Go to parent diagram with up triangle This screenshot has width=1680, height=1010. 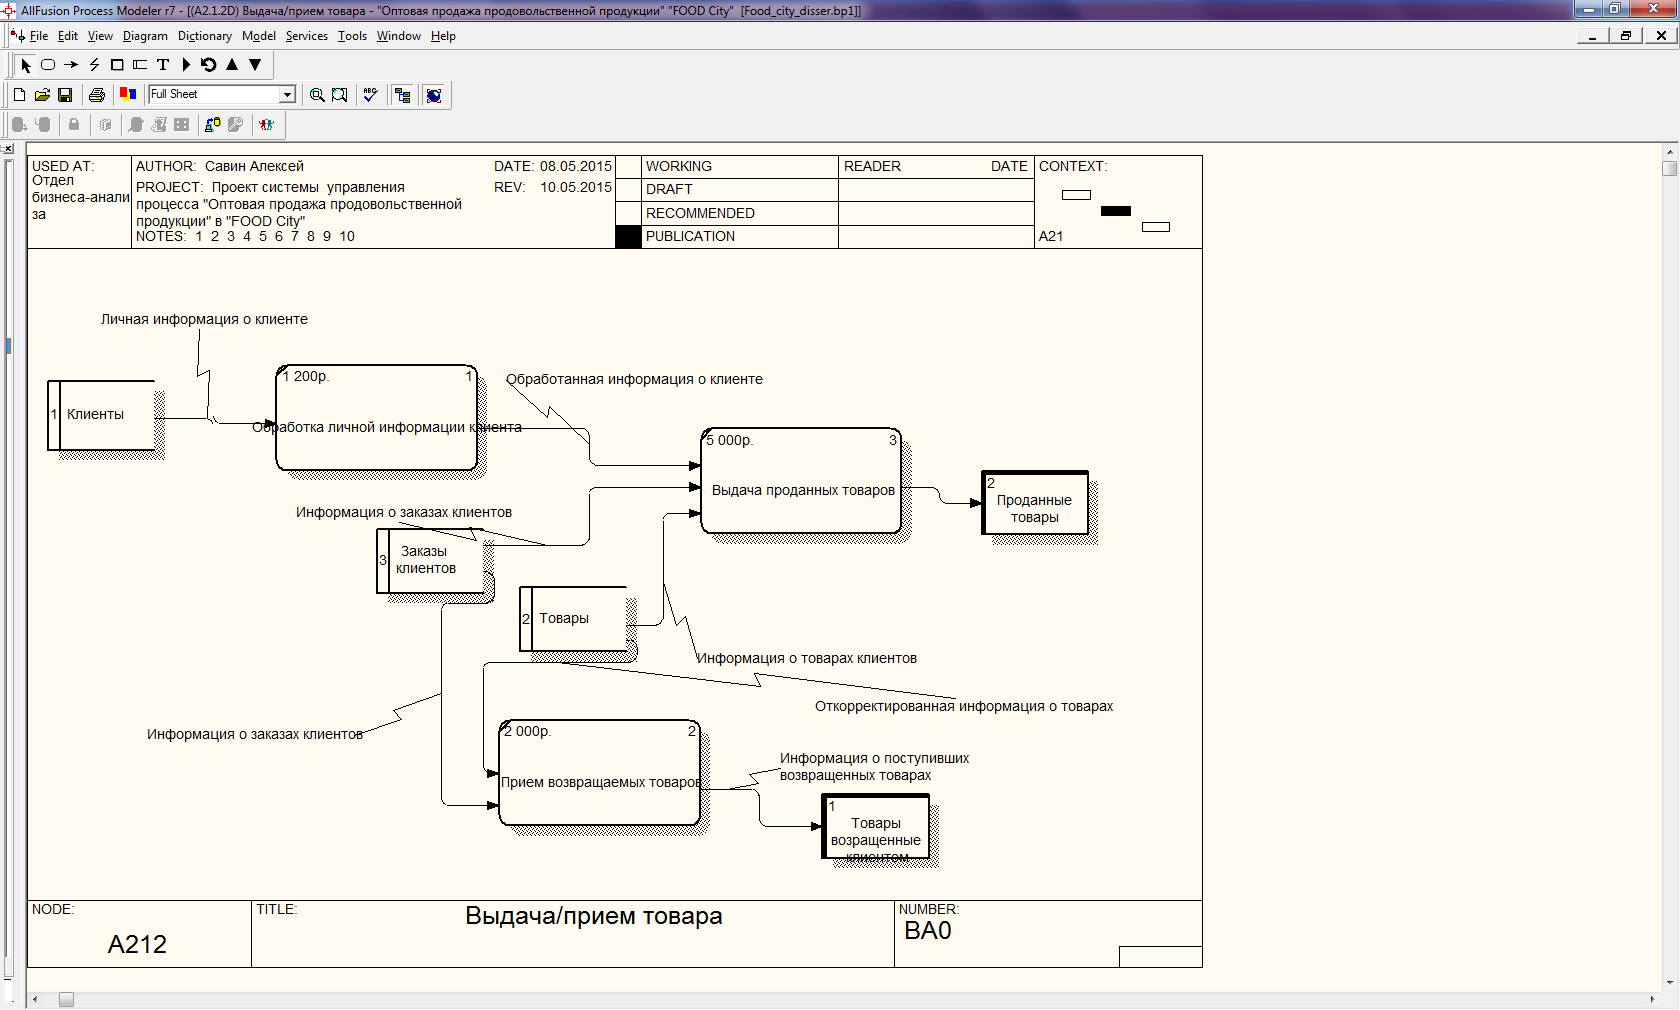coord(232,65)
